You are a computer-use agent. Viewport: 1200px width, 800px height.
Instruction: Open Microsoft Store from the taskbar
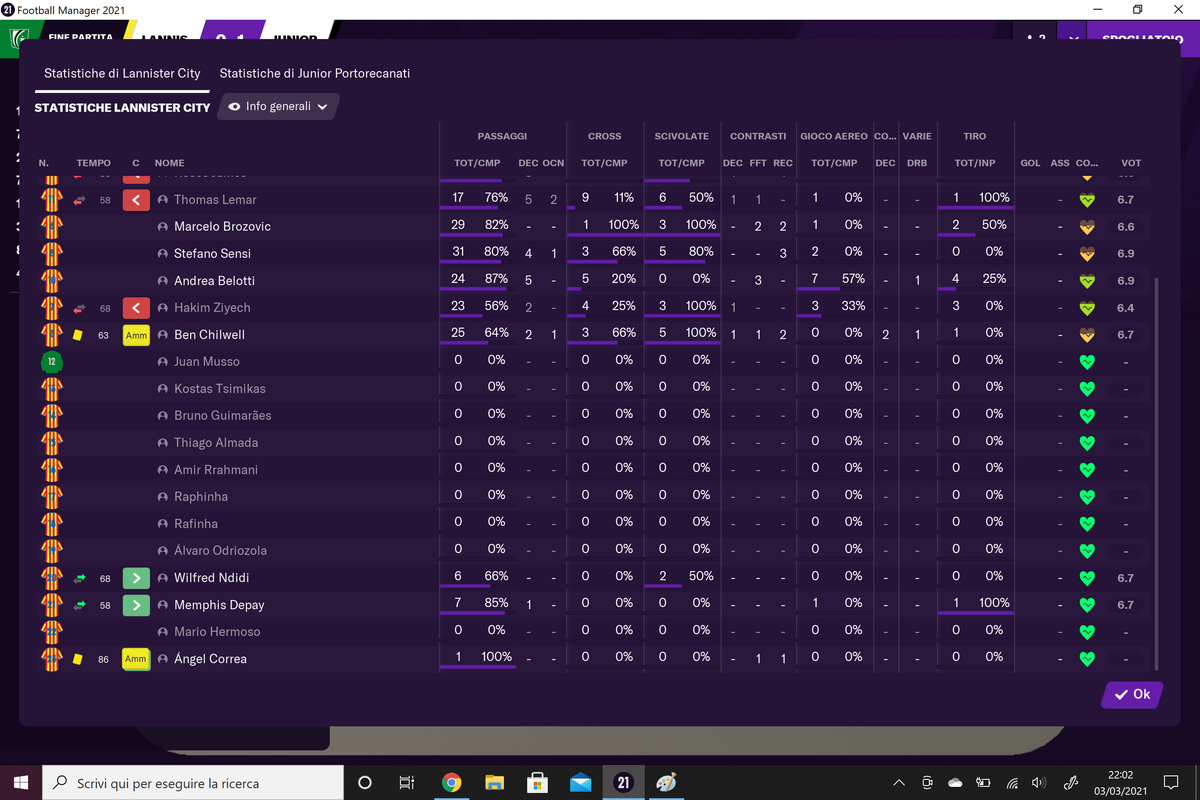tap(537, 782)
